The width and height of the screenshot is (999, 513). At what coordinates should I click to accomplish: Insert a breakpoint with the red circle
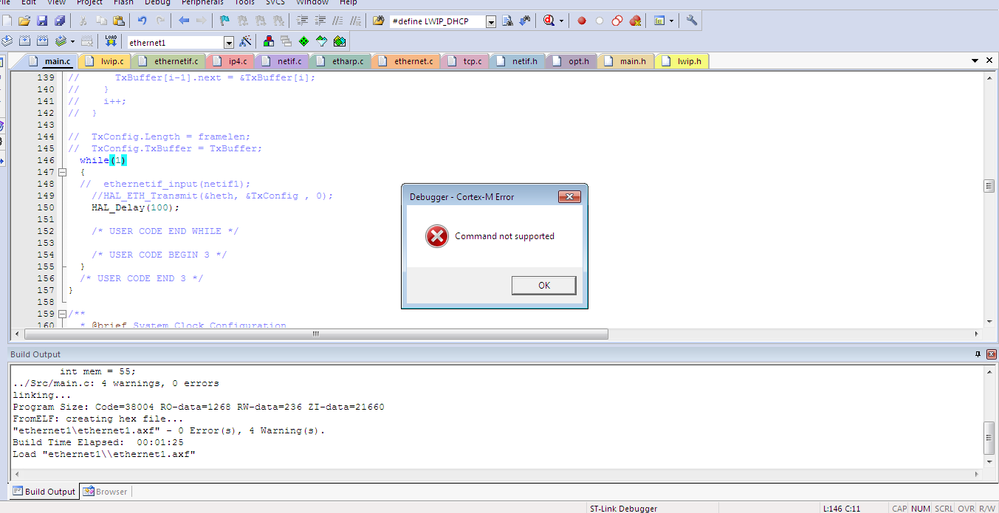tap(582, 20)
